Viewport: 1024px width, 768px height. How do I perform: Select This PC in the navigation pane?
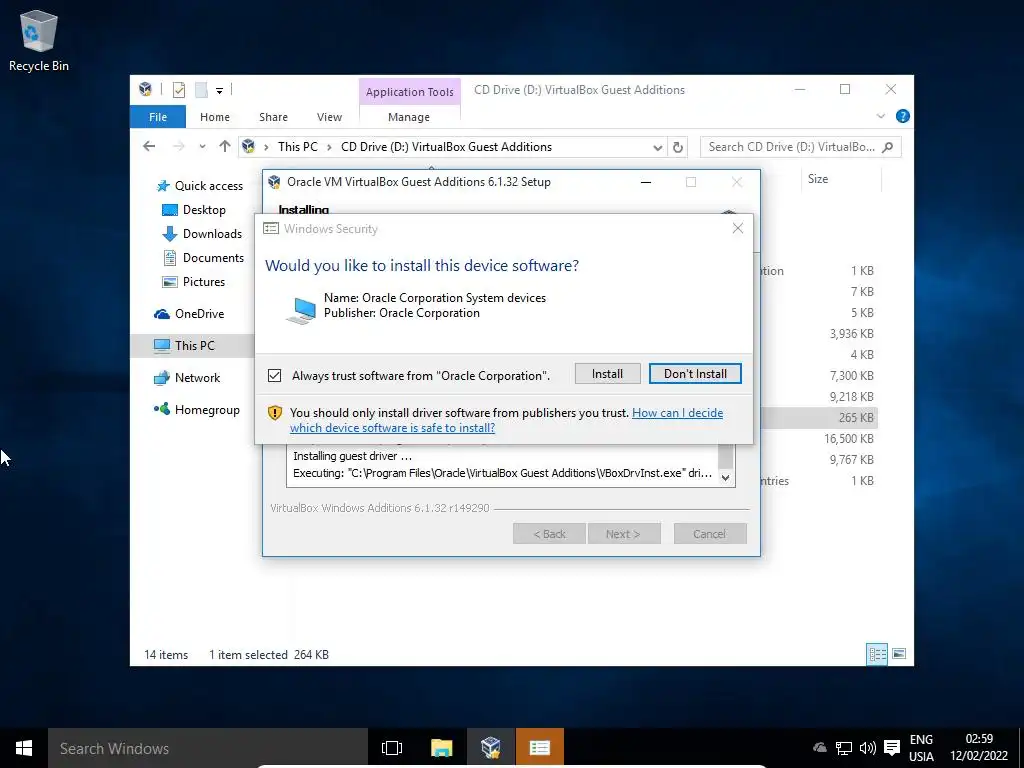point(193,345)
